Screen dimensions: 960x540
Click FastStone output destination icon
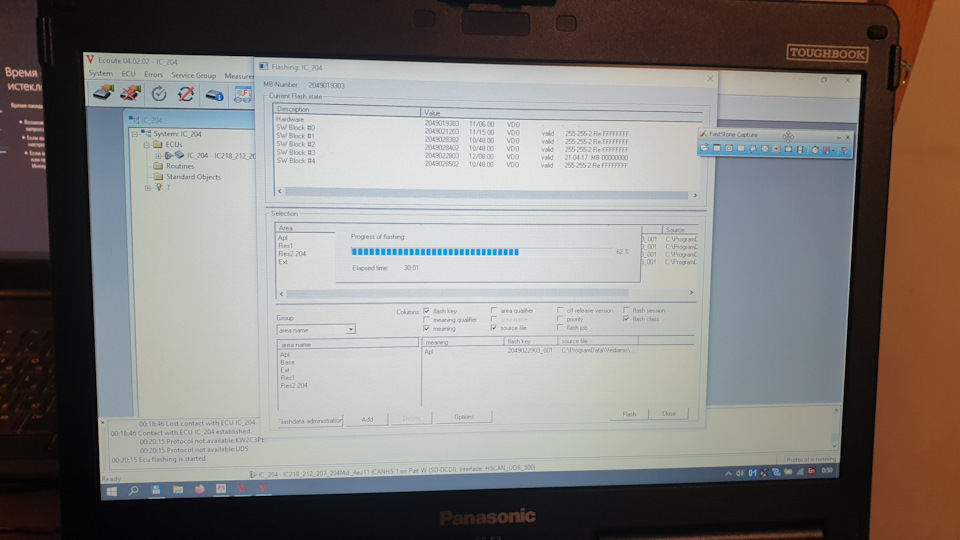(x=827, y=150)
